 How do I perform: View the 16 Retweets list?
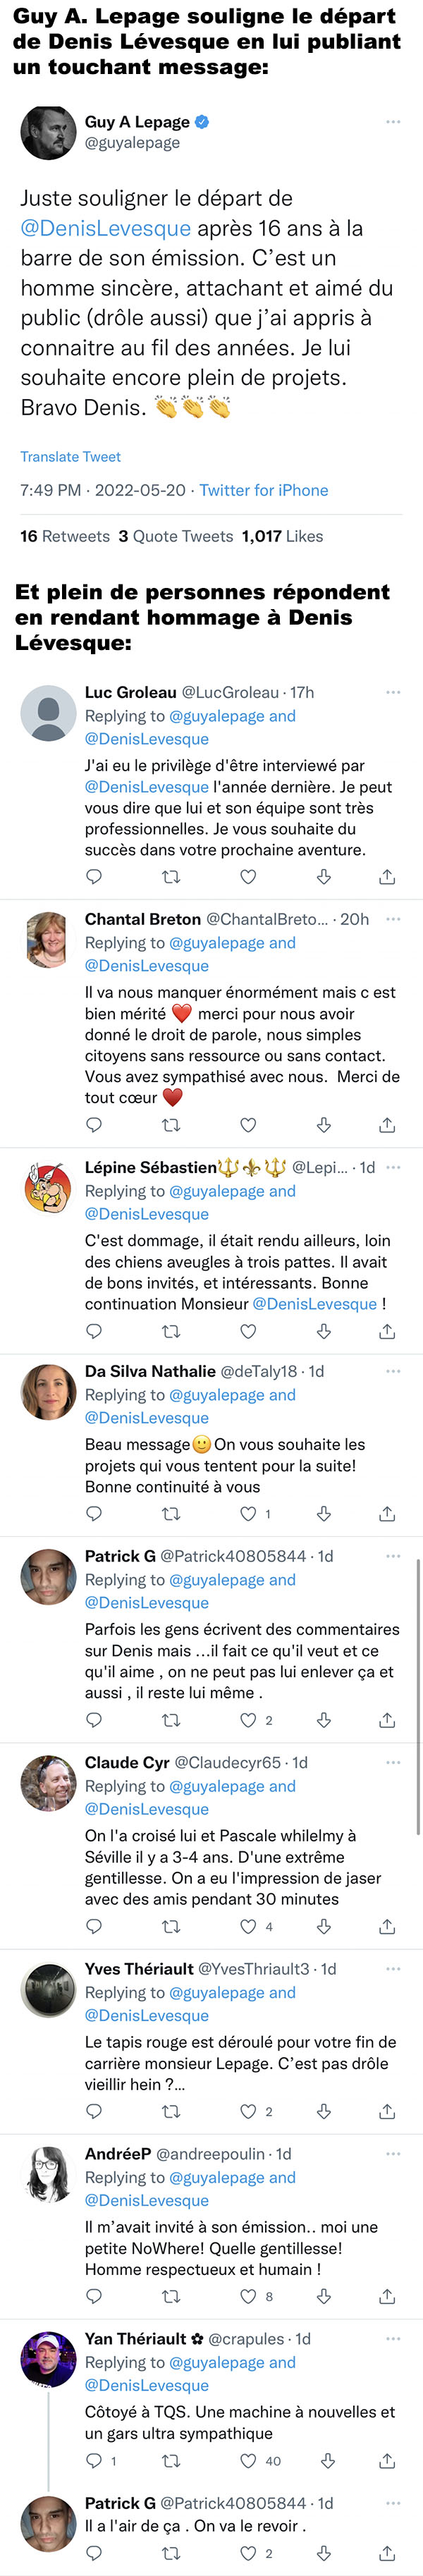click(x=65, y=536)
